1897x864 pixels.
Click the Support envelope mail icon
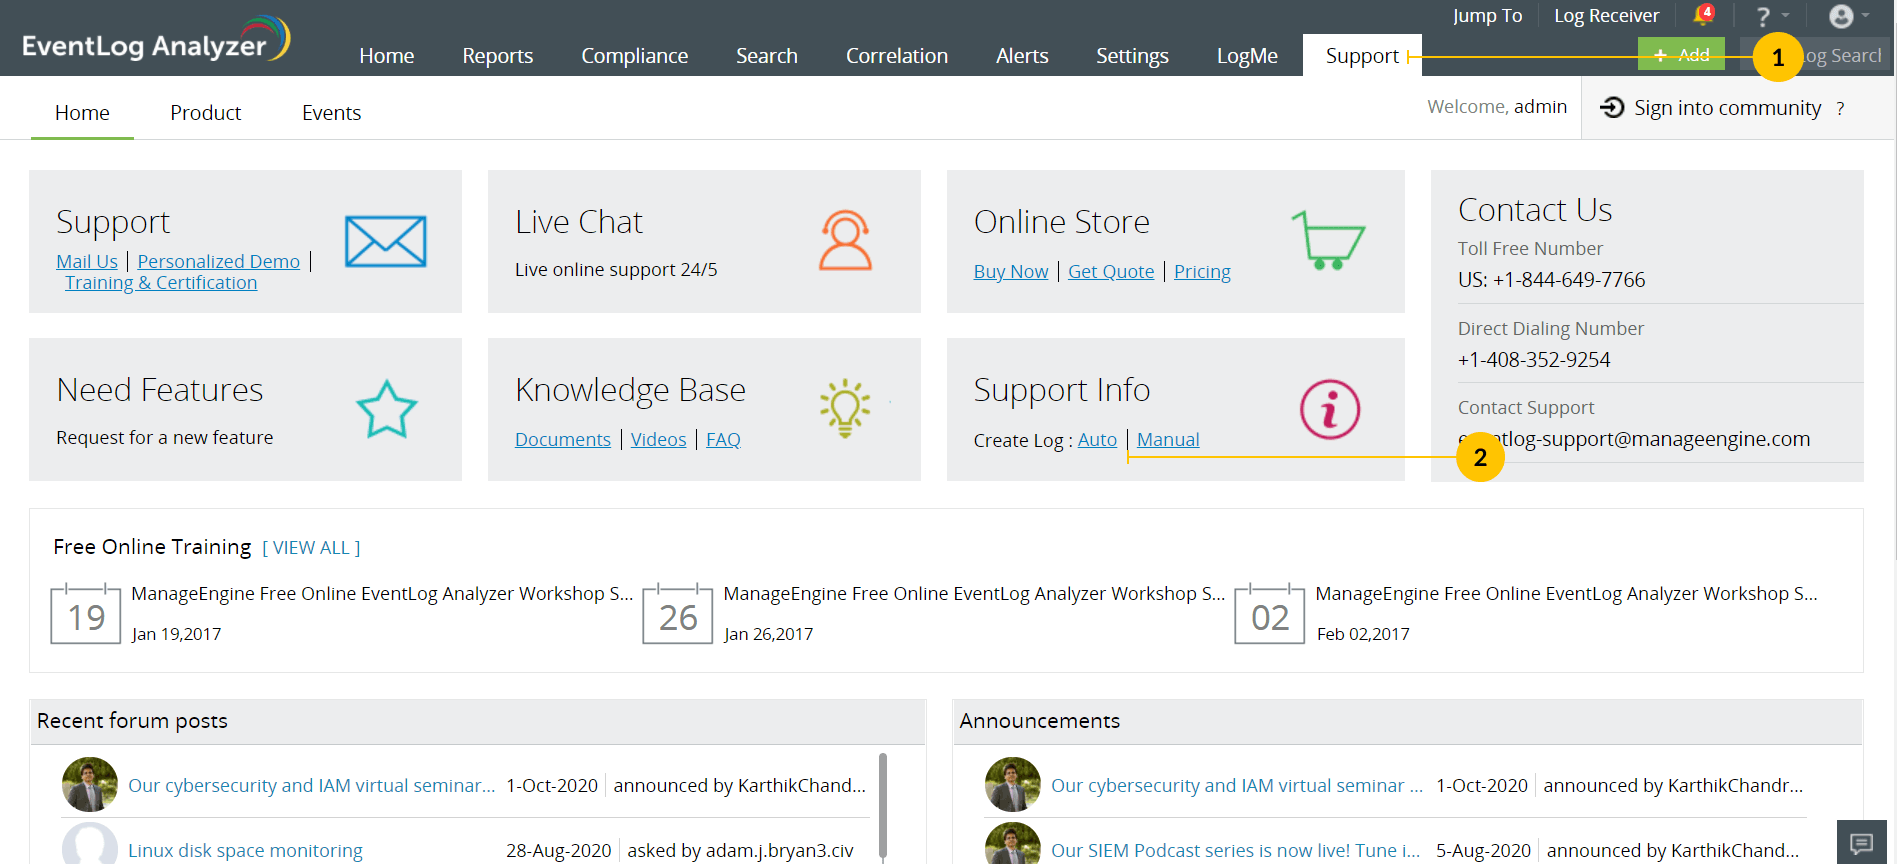point(385,241)
